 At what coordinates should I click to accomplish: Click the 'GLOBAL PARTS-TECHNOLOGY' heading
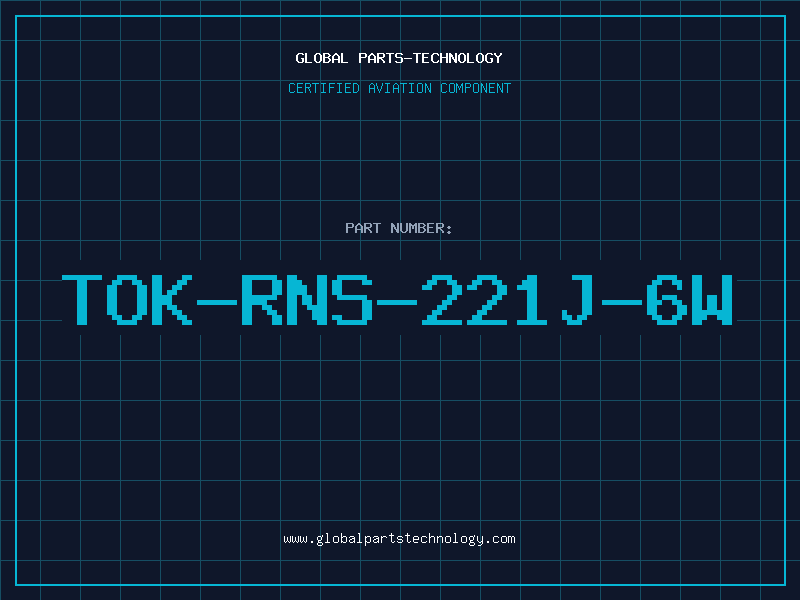coord(399,58)
